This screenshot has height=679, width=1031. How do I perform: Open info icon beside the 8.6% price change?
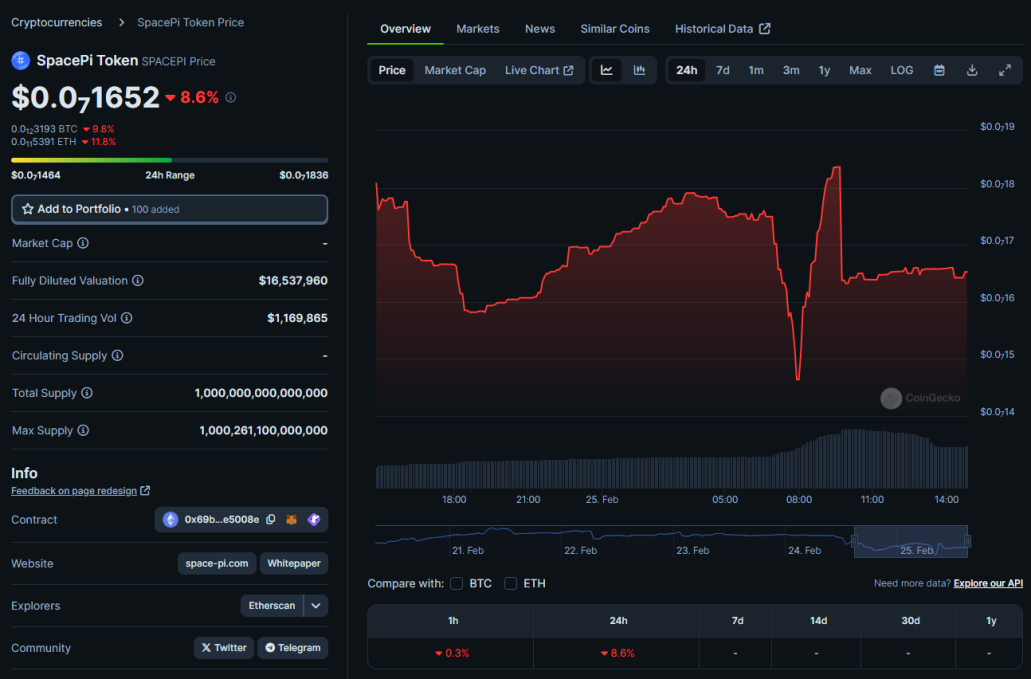[x=231, y=97]
